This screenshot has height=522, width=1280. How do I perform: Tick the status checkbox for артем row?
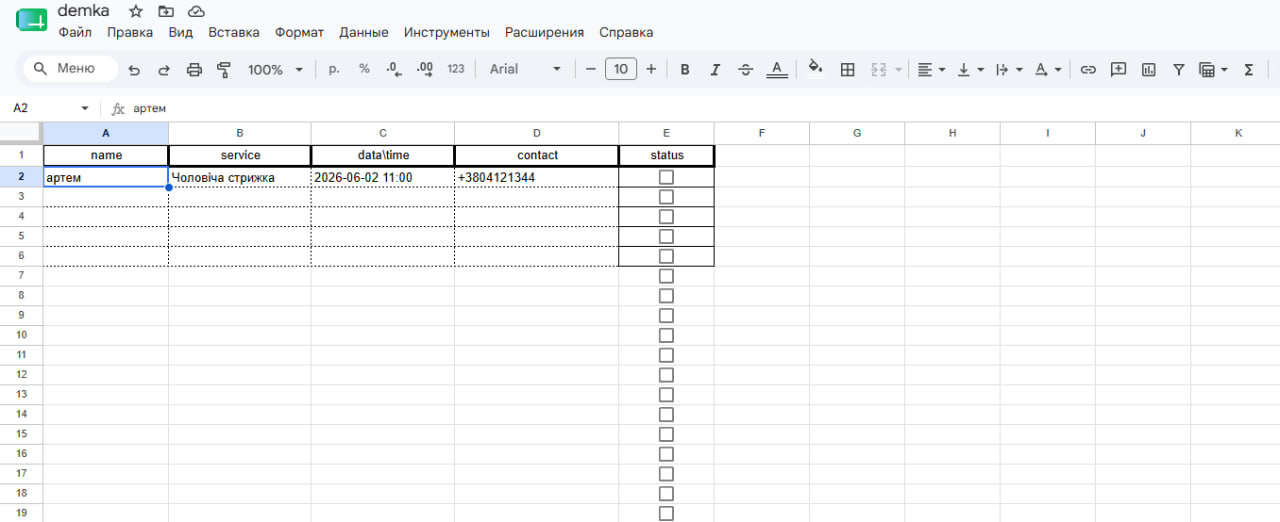pos(666,177)
